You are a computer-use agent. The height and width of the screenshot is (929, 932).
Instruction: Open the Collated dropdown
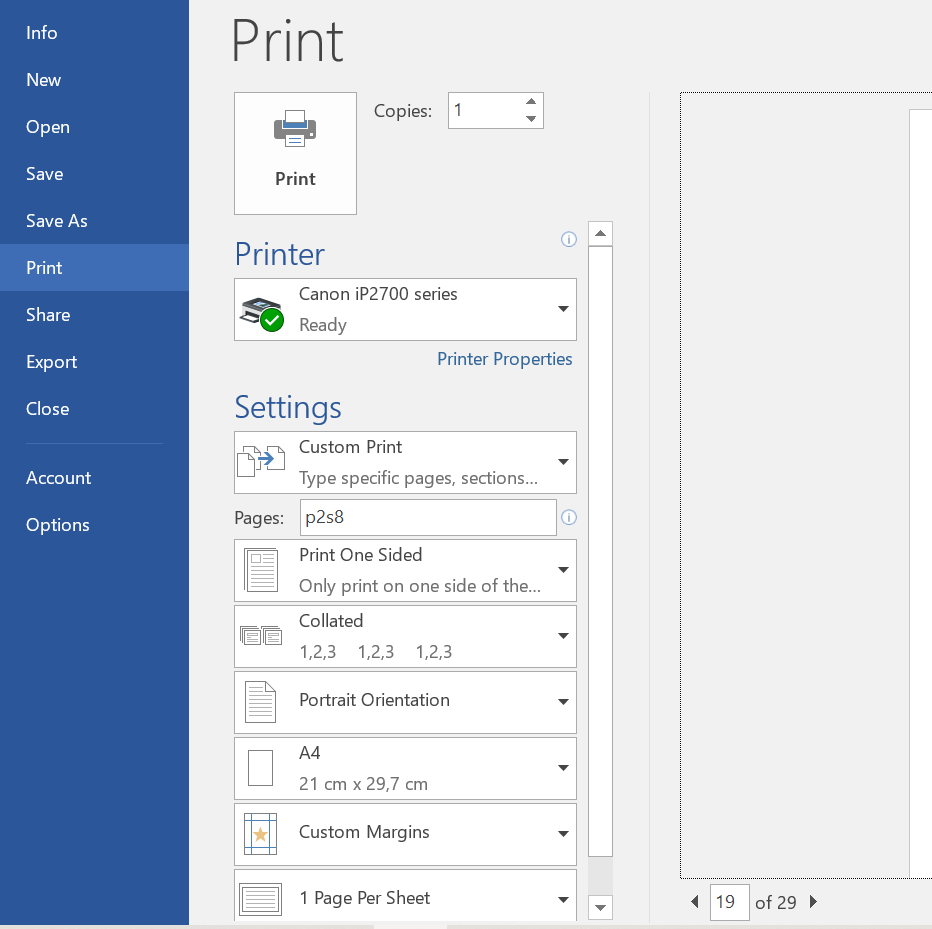(405, 637)
